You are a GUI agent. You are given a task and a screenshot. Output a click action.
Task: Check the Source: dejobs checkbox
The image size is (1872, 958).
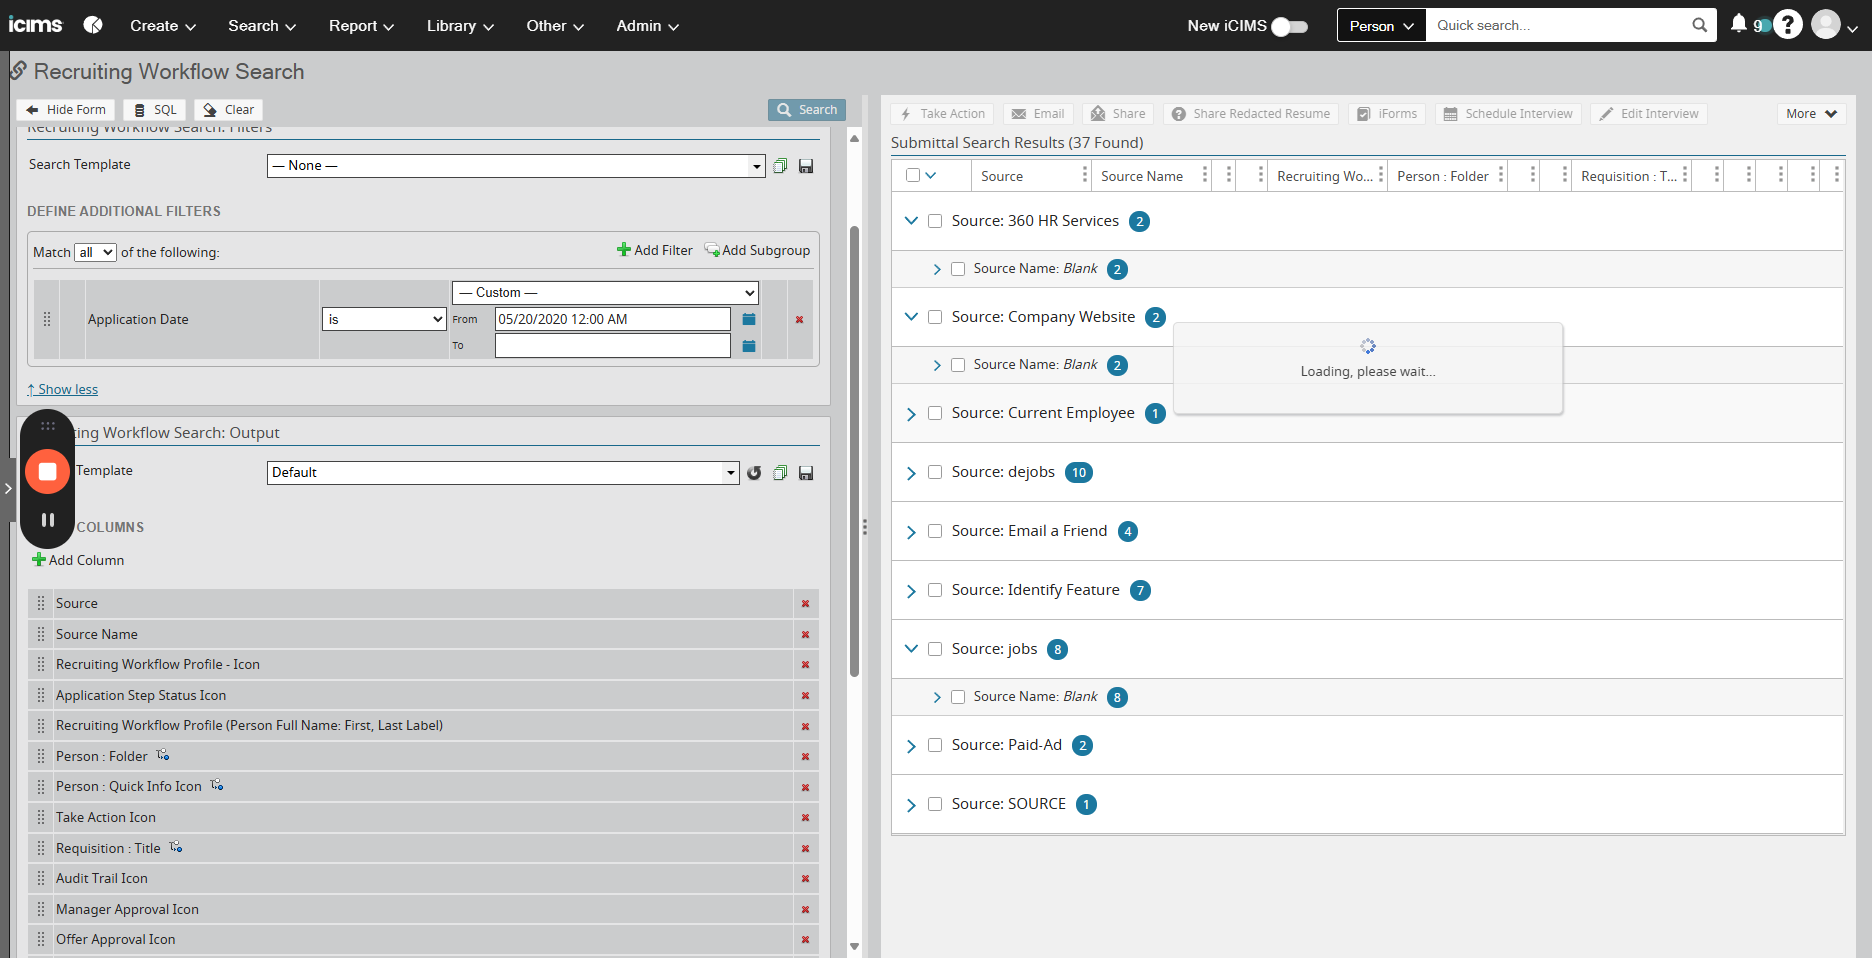[935, 472]
